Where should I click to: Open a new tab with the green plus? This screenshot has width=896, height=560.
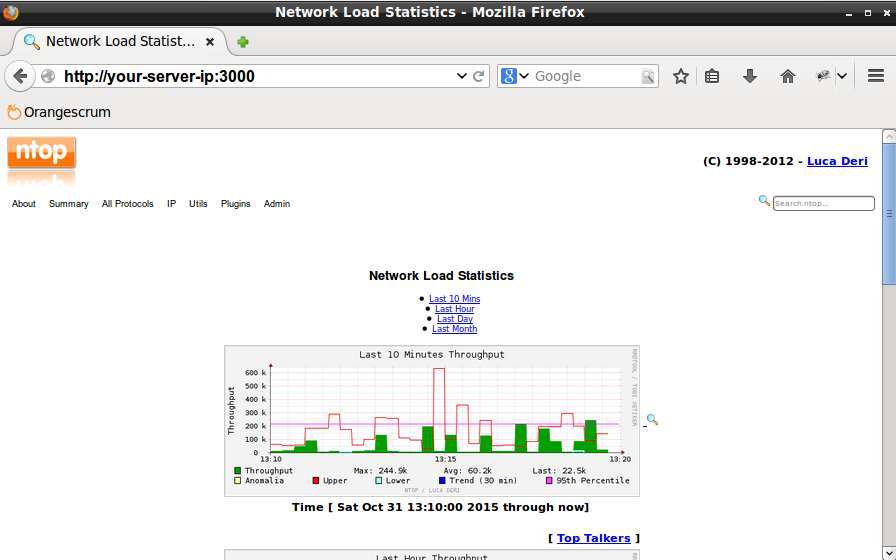click(x=243, y=42)
